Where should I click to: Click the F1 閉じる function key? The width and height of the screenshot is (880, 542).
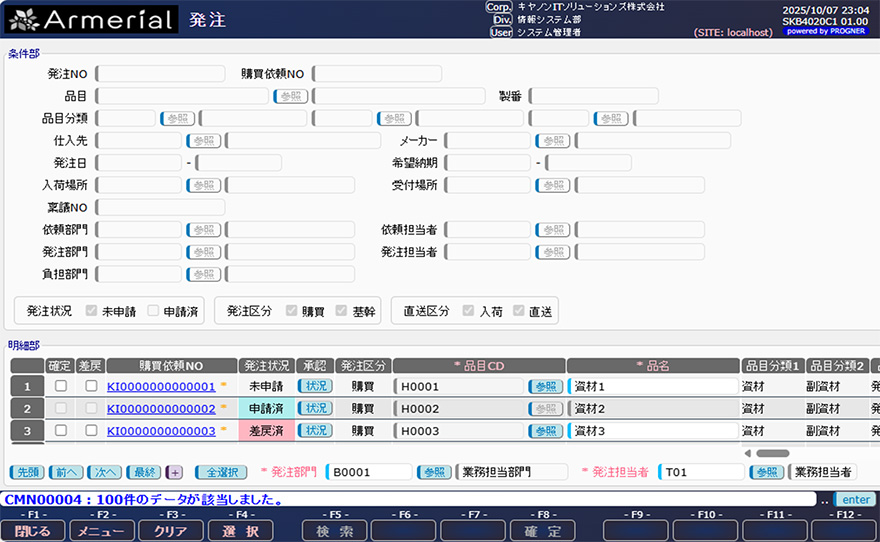click(x=33, y=531)
